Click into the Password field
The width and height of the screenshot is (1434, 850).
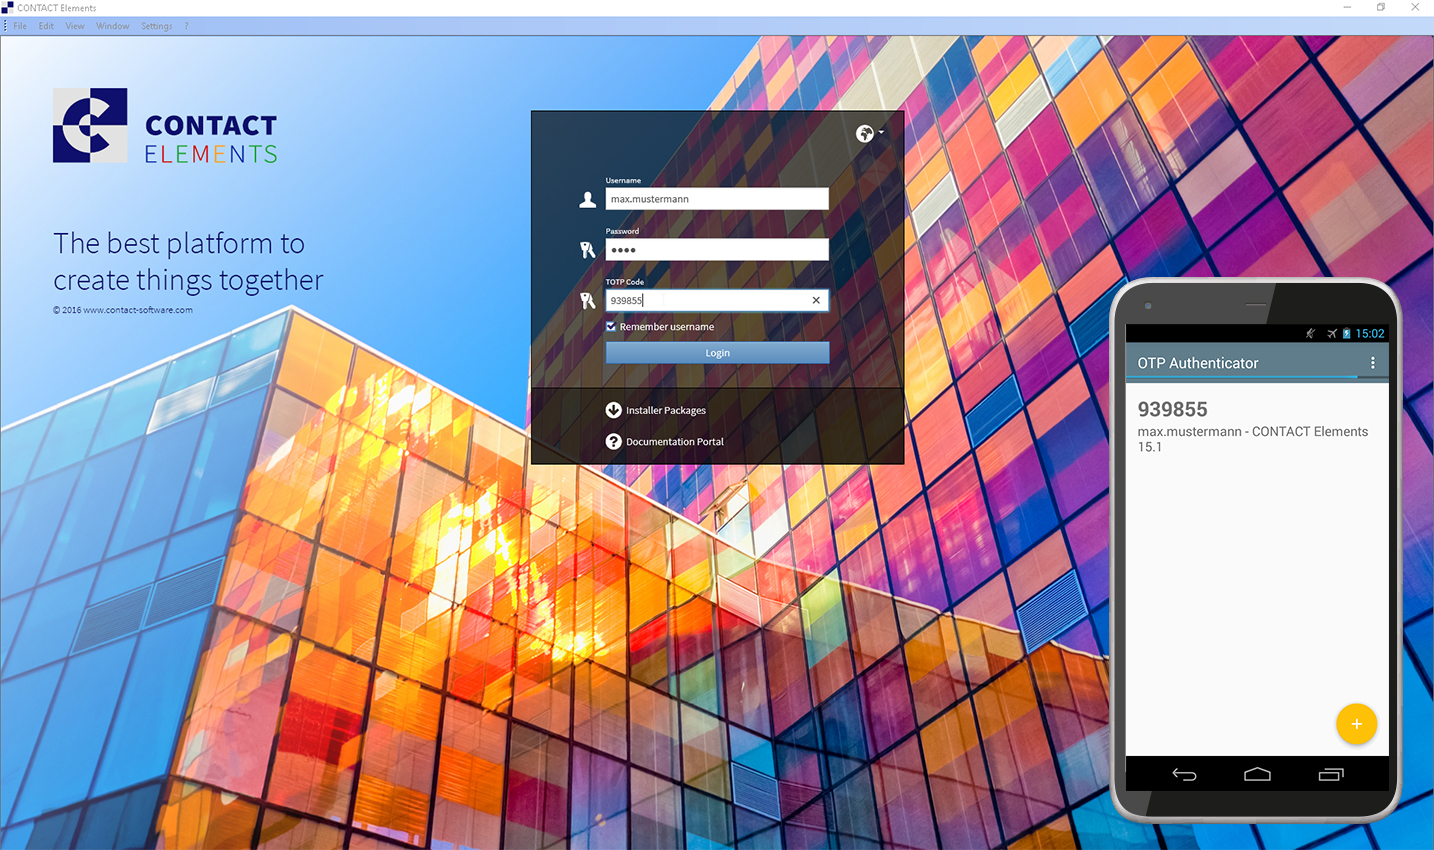717,249
